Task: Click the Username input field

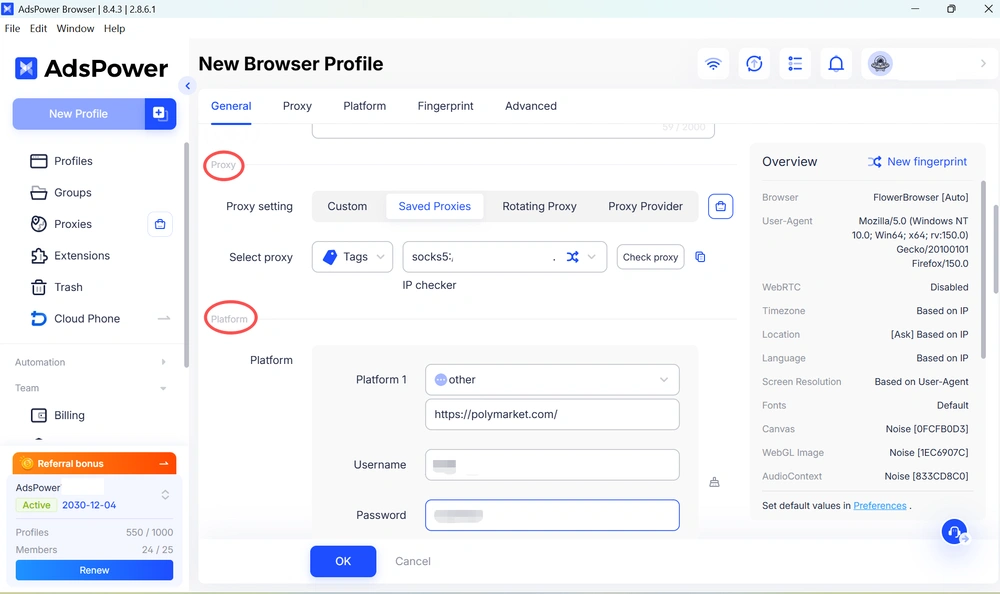Action: point(552,465)
